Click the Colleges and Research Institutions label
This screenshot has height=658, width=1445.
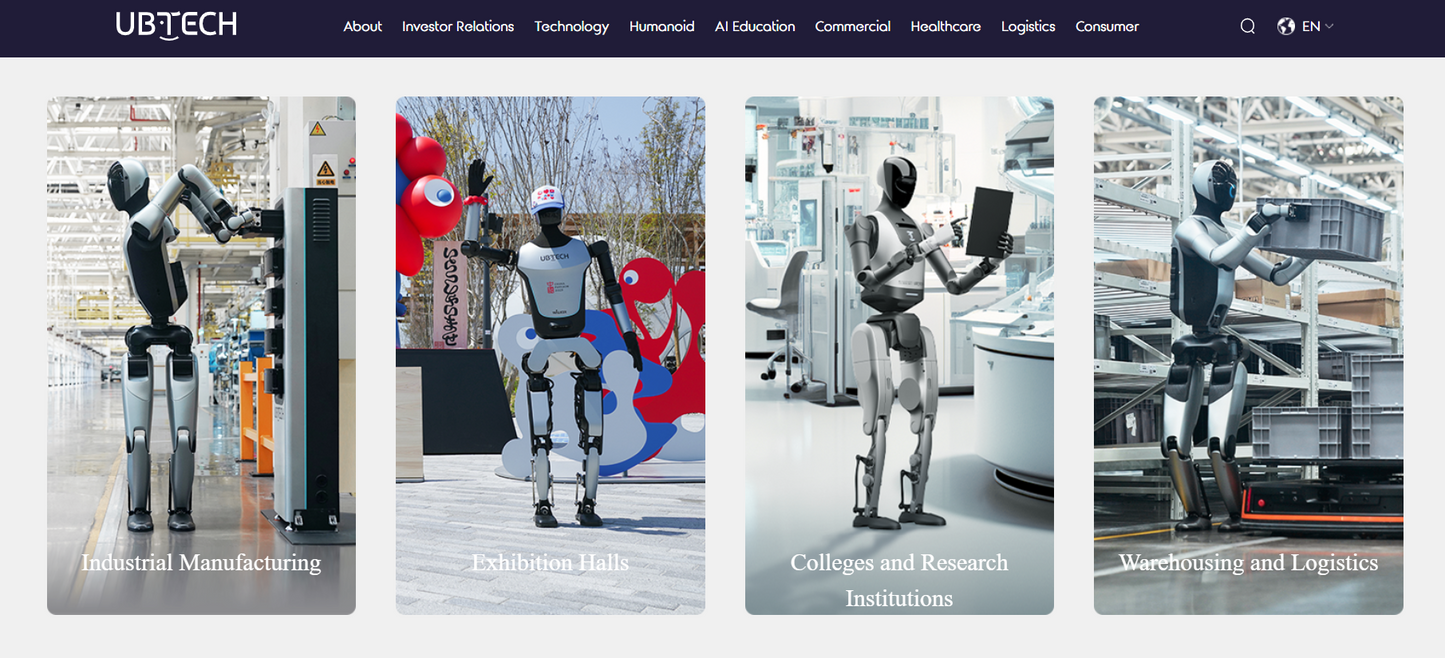coord(898,581)
